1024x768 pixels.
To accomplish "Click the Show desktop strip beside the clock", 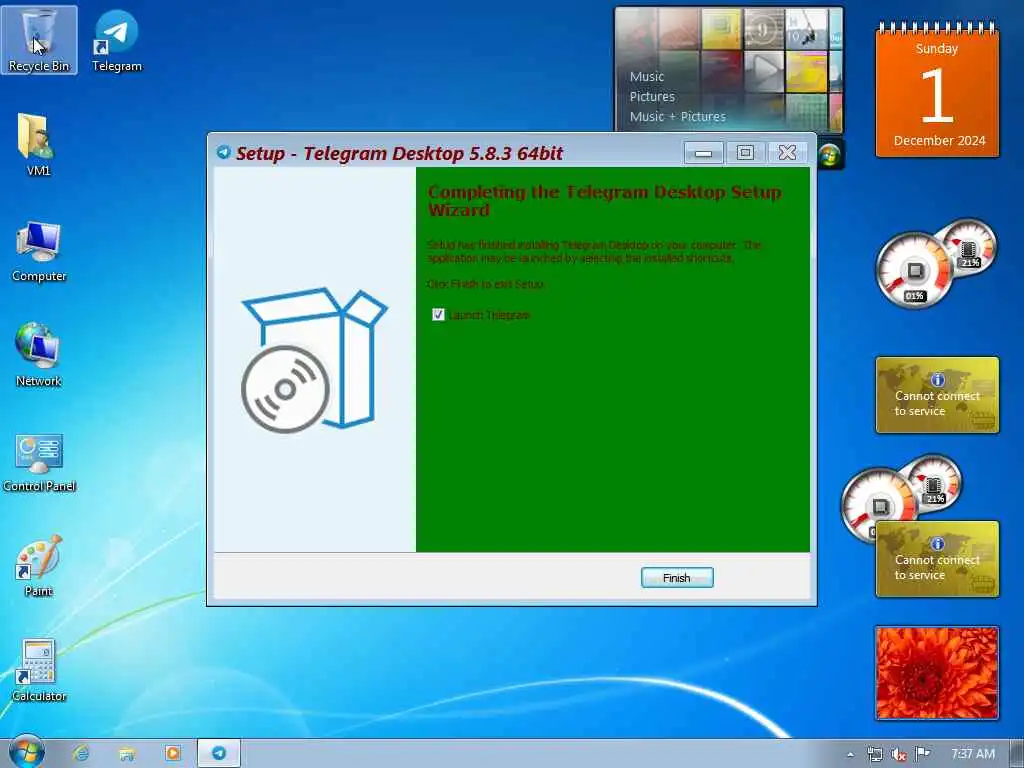I will point(1017,754).
